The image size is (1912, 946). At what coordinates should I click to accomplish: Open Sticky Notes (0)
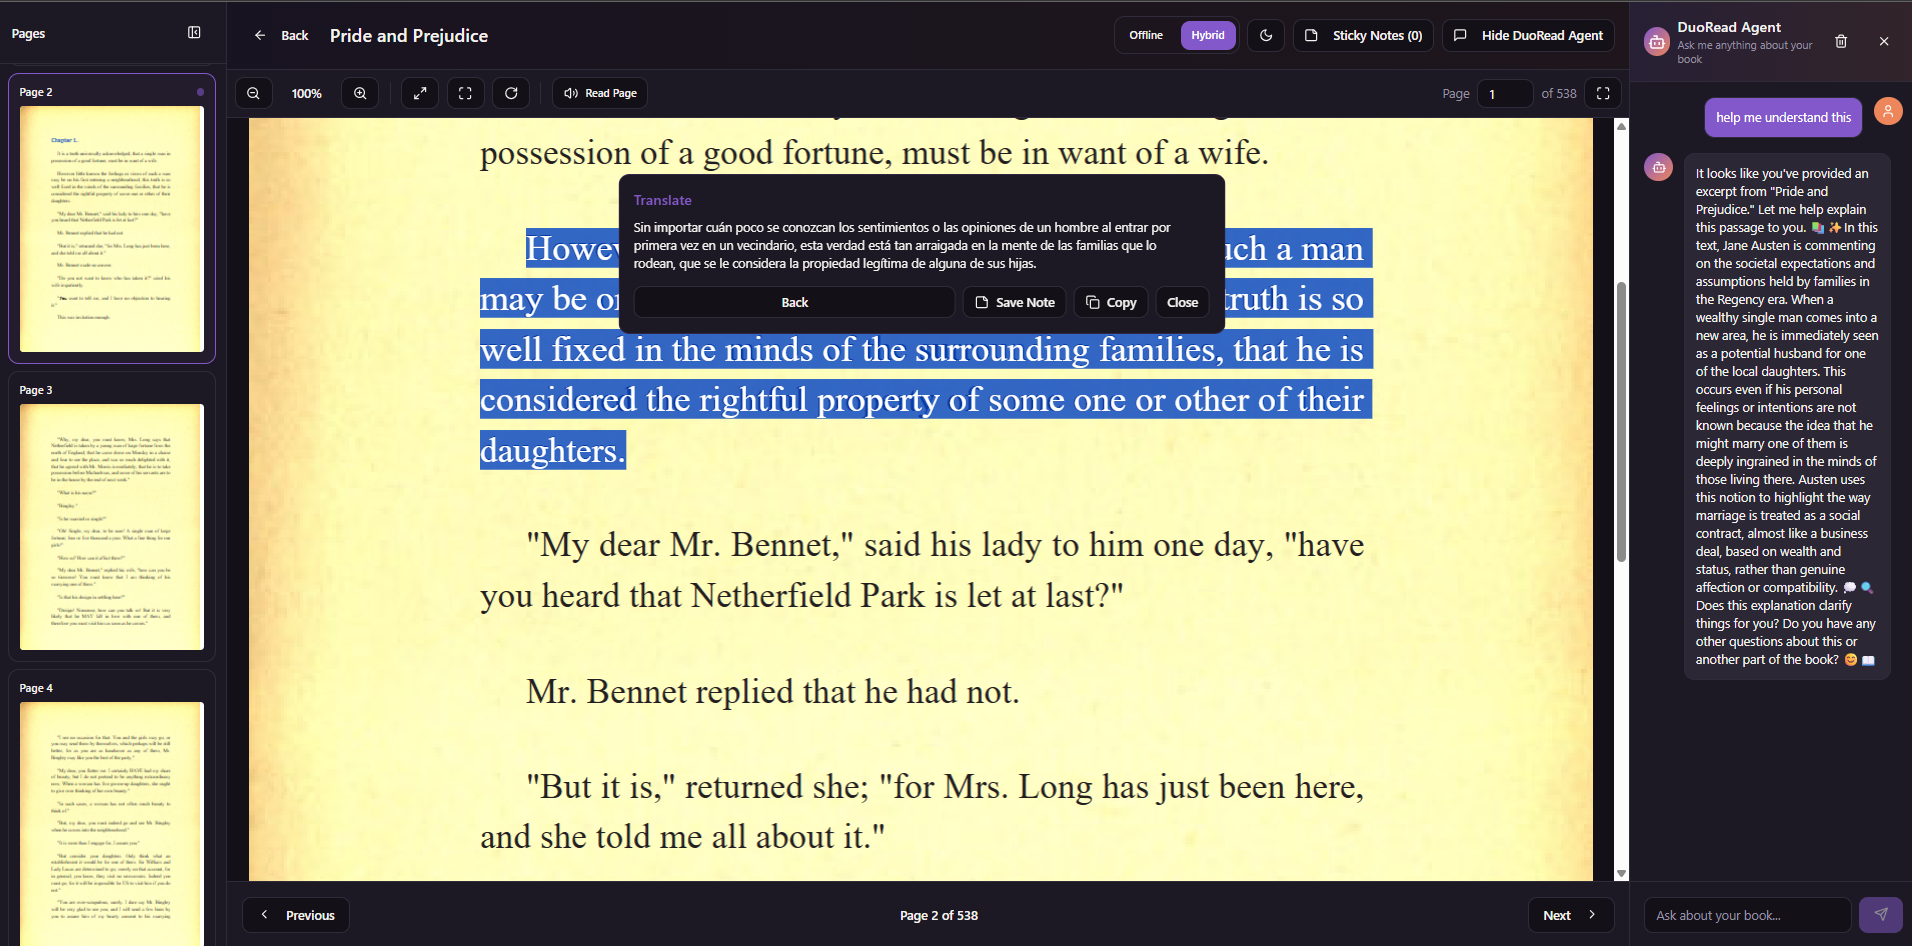pyautogui.click(x=1364, y=35)
